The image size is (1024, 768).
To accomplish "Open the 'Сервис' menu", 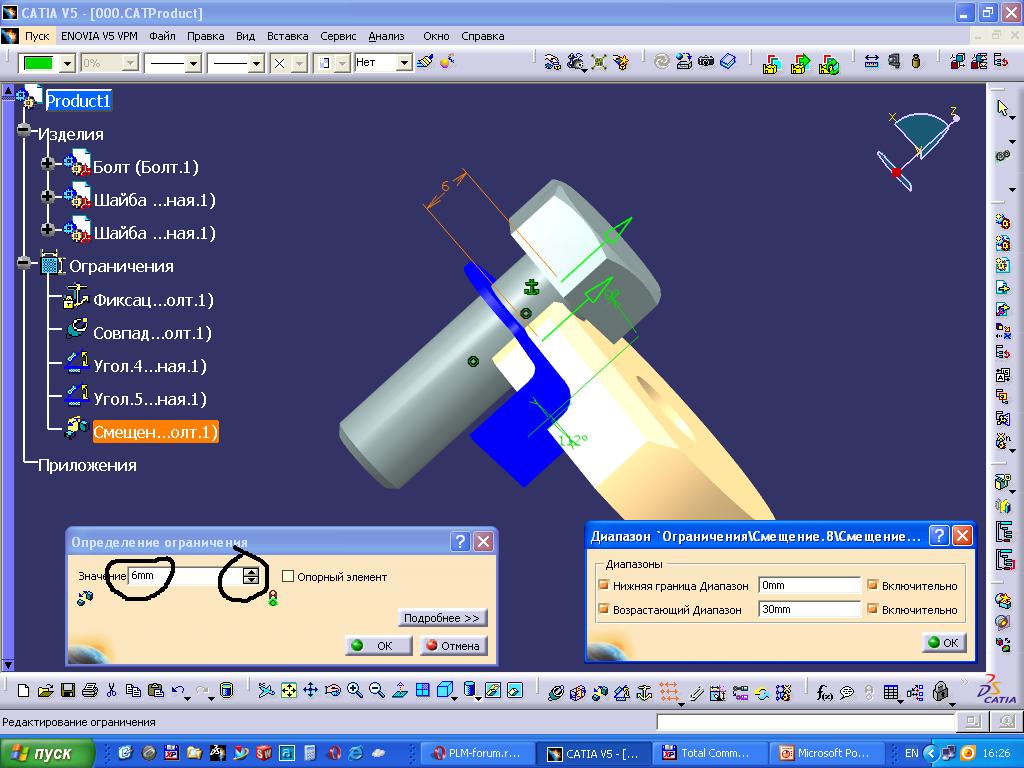I will pyautogui.click(x=338, y=36).
